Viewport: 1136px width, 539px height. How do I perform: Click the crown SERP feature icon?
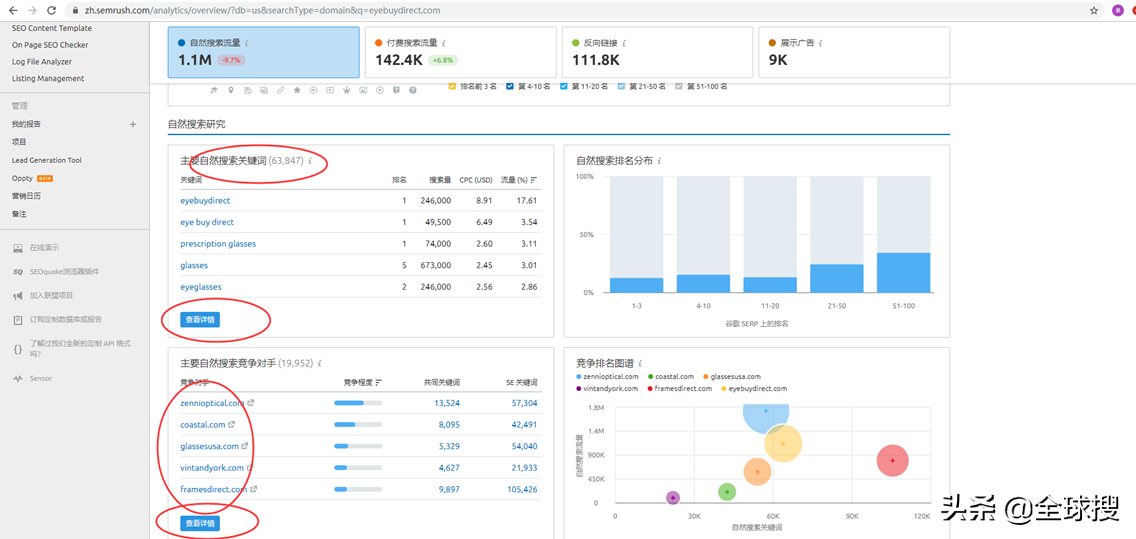pos(346,90)
